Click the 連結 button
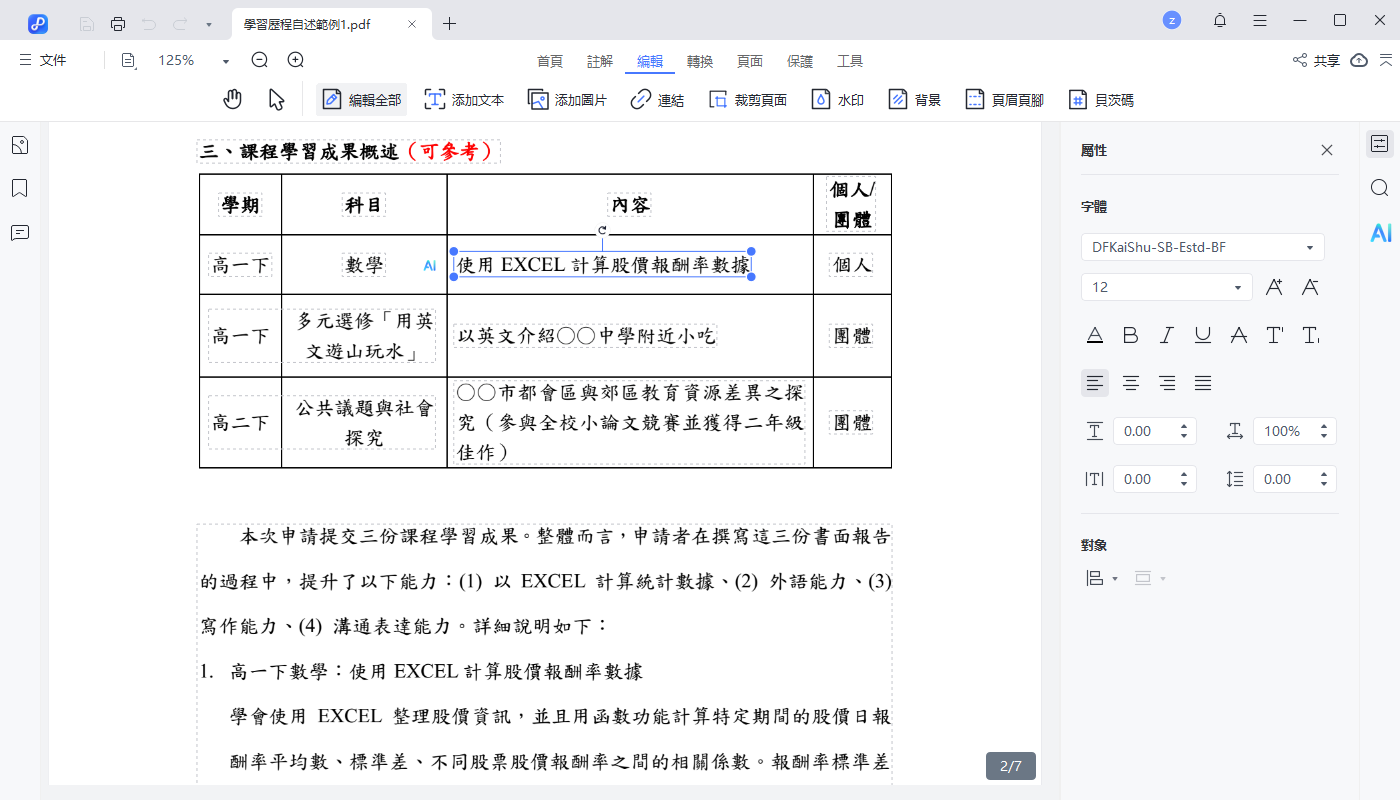This screenshot has width=1400, height=800. point(657,100)
